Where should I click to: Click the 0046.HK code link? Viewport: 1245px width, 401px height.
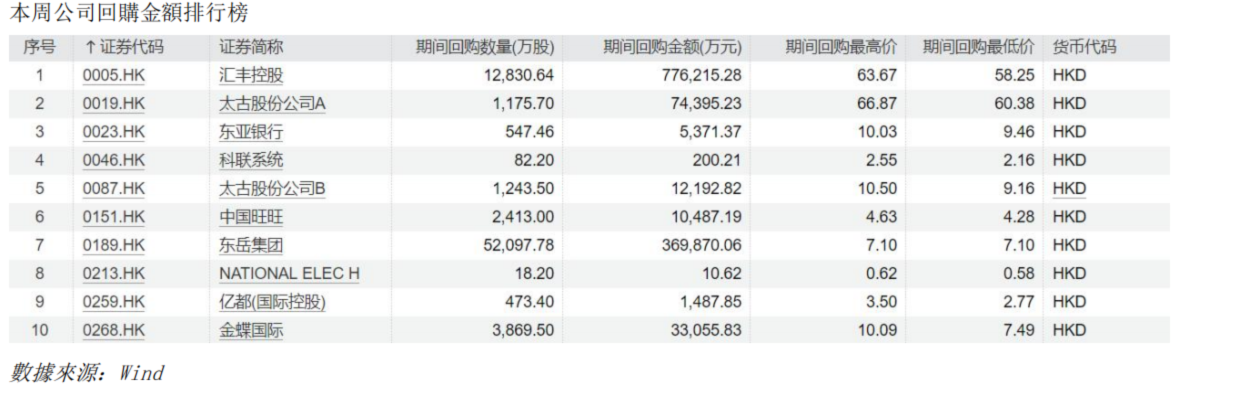(x=114, y=160)
